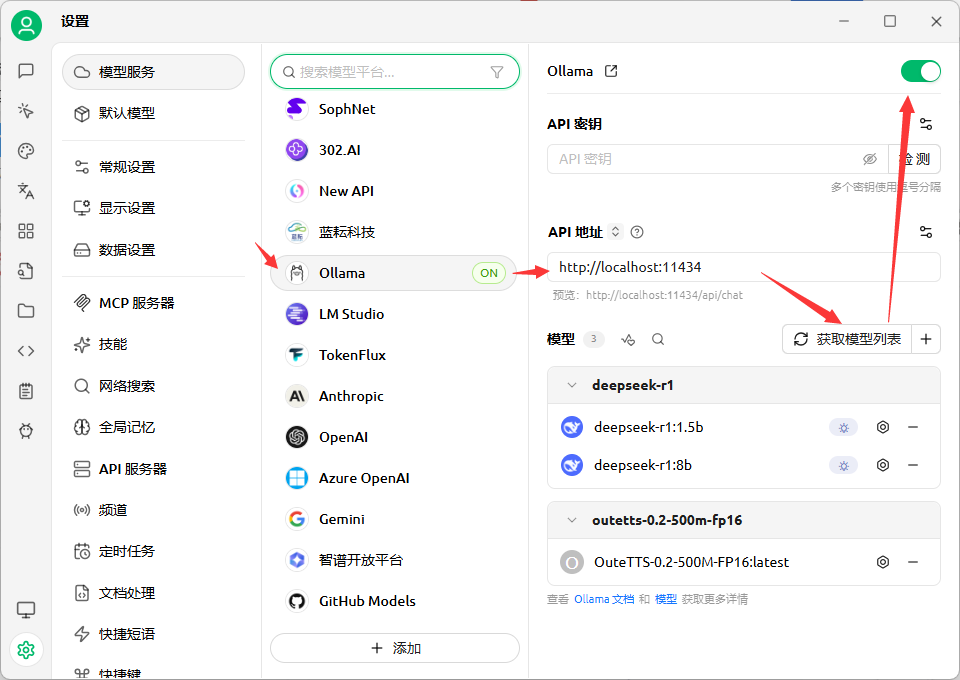This screenshot has height=680, width=960.
Task: Select the Anthropic provider
Action: 393,396
